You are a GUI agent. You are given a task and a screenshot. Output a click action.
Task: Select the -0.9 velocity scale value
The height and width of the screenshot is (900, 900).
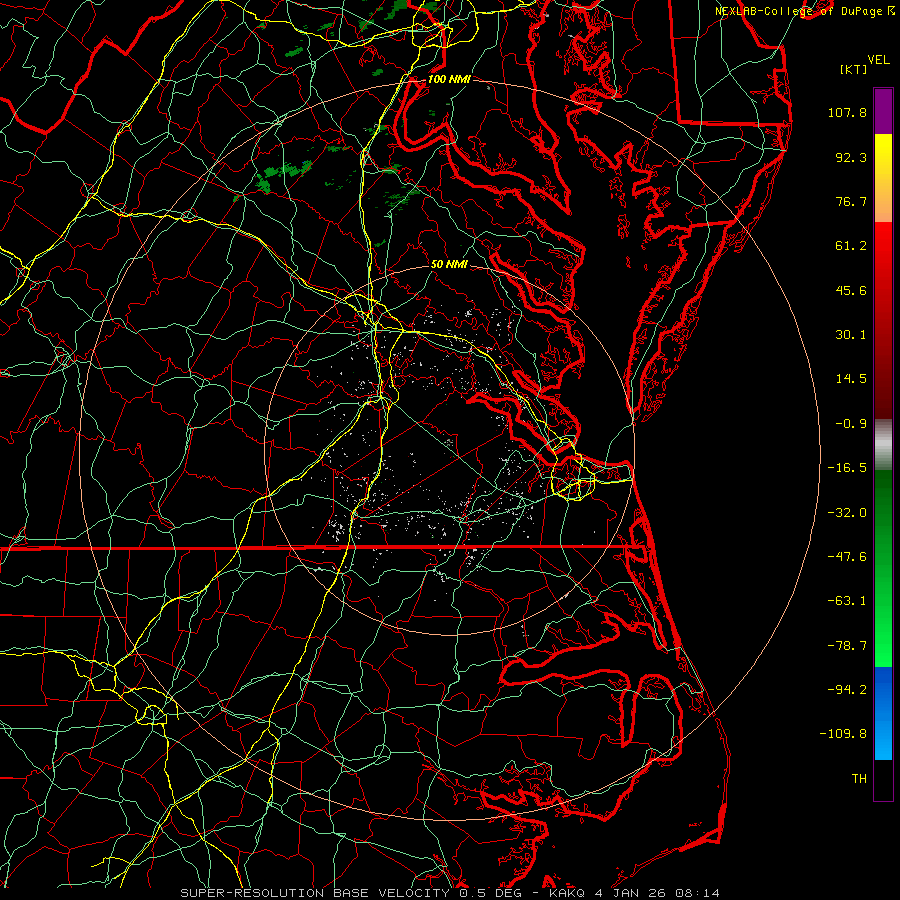(x=851, y=424)
